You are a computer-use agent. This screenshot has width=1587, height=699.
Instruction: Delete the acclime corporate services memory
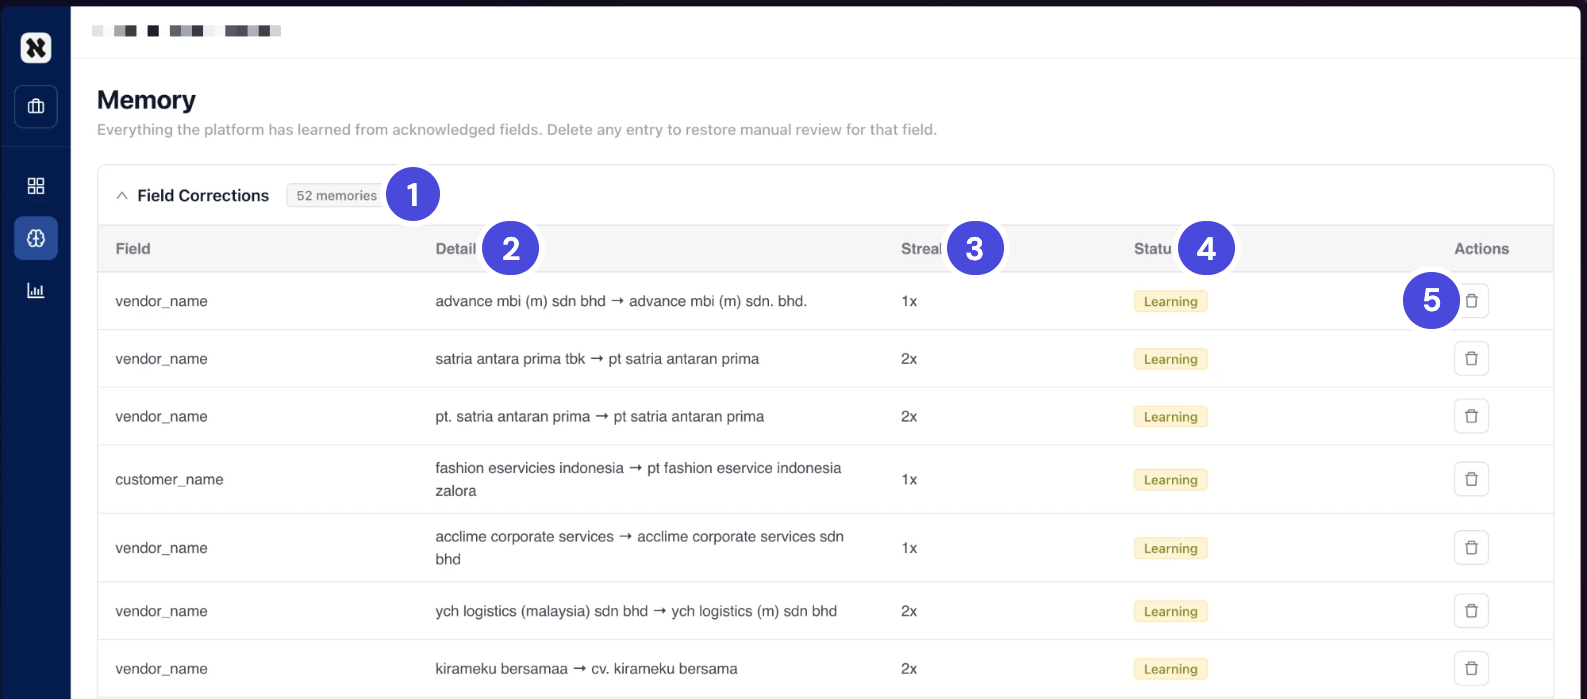click(x=1471, y=548)
